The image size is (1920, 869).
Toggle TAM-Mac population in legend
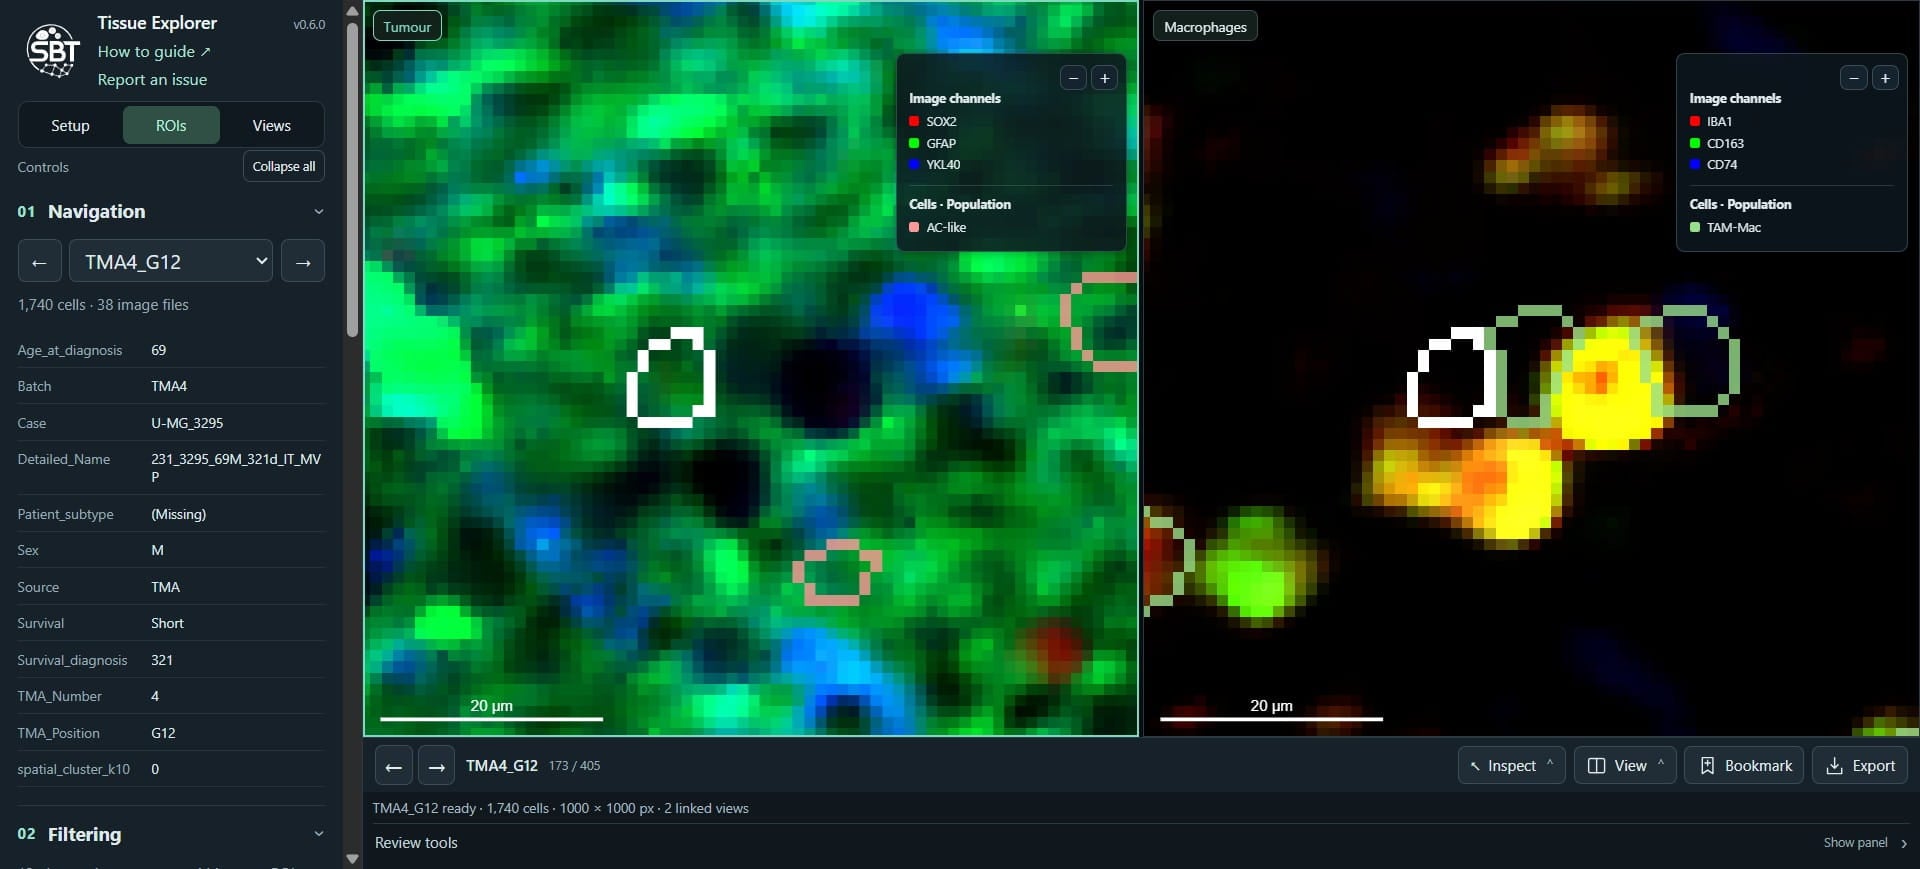[x=1725, y=227]
